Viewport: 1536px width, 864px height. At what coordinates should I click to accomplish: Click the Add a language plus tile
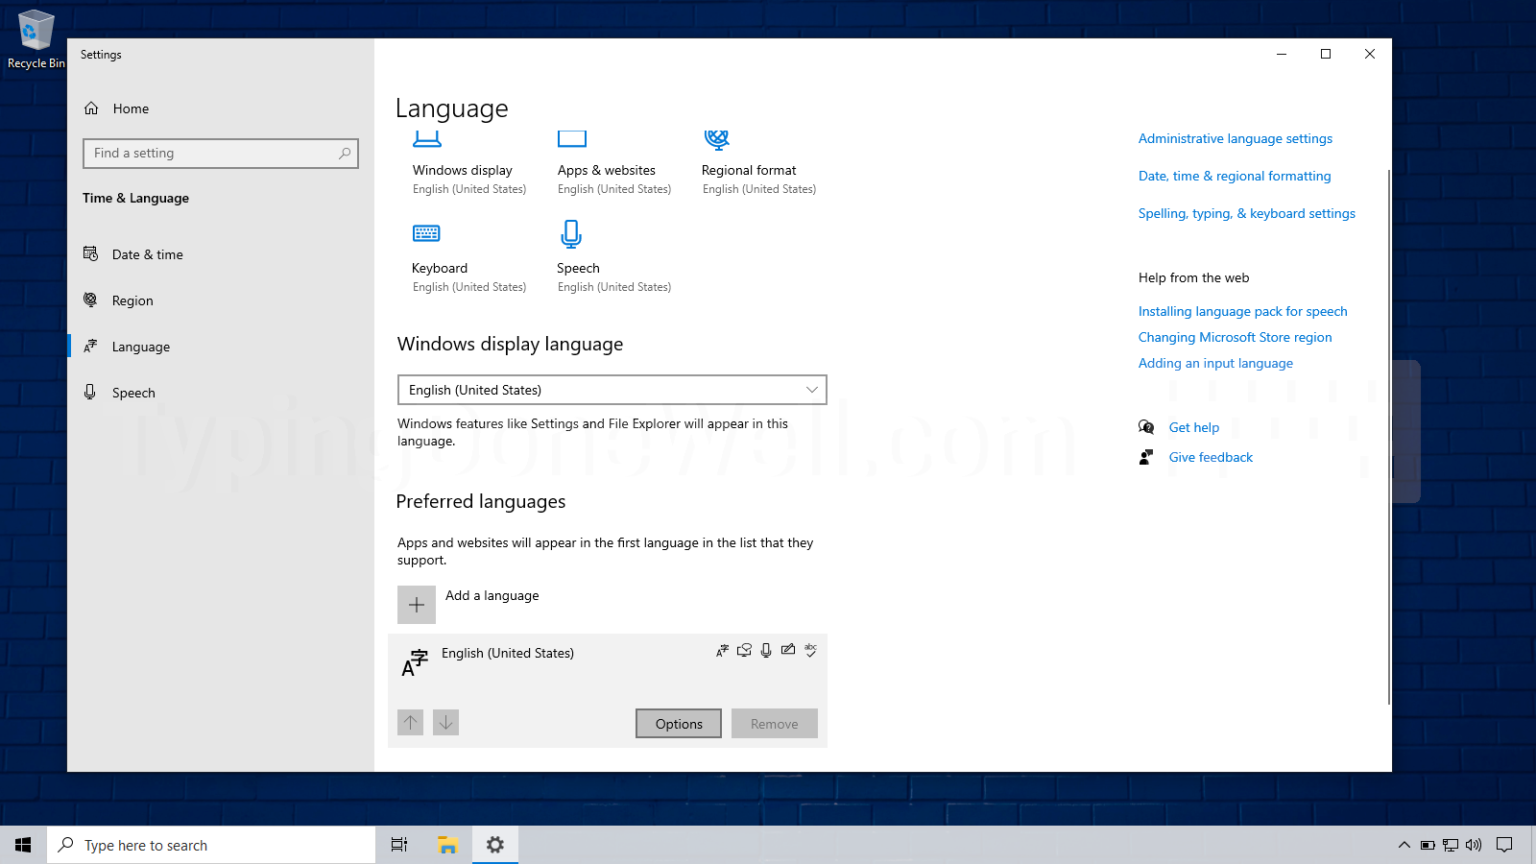417,604
